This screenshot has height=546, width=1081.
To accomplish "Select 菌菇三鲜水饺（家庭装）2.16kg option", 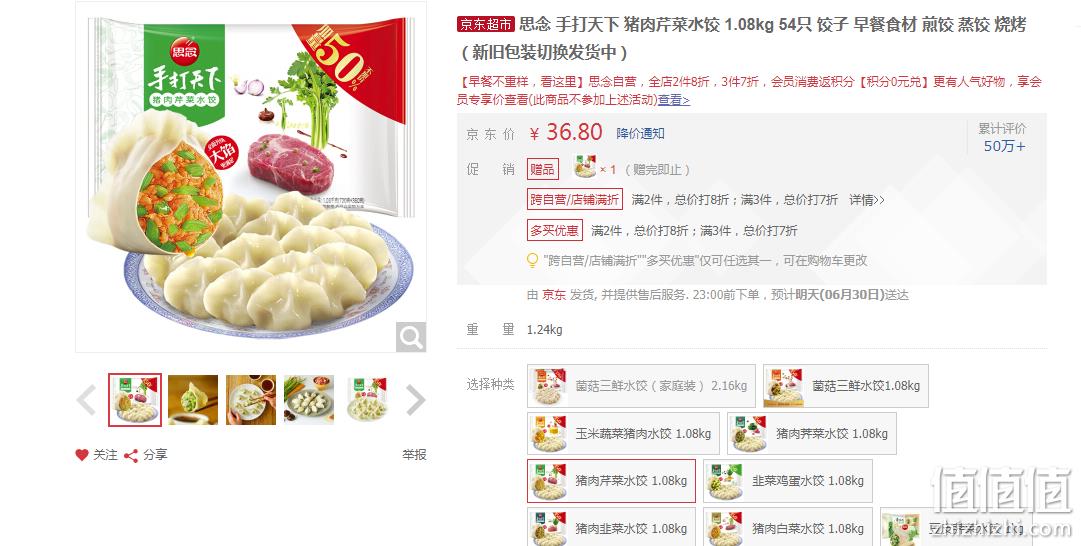I will pyautogui.click(x=641, y=385).
